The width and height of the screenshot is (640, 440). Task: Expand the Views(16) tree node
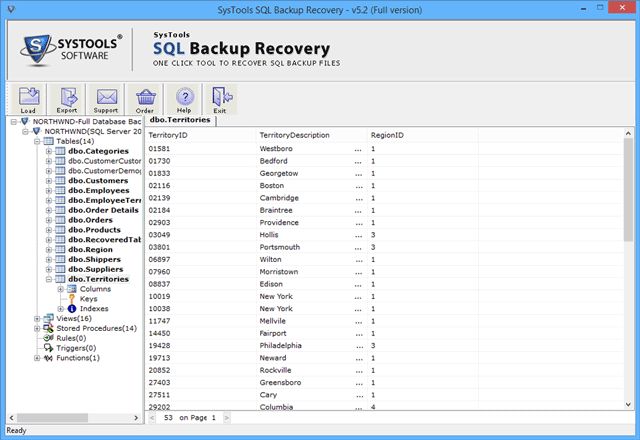pyautogui.click(x=37, y=318)
